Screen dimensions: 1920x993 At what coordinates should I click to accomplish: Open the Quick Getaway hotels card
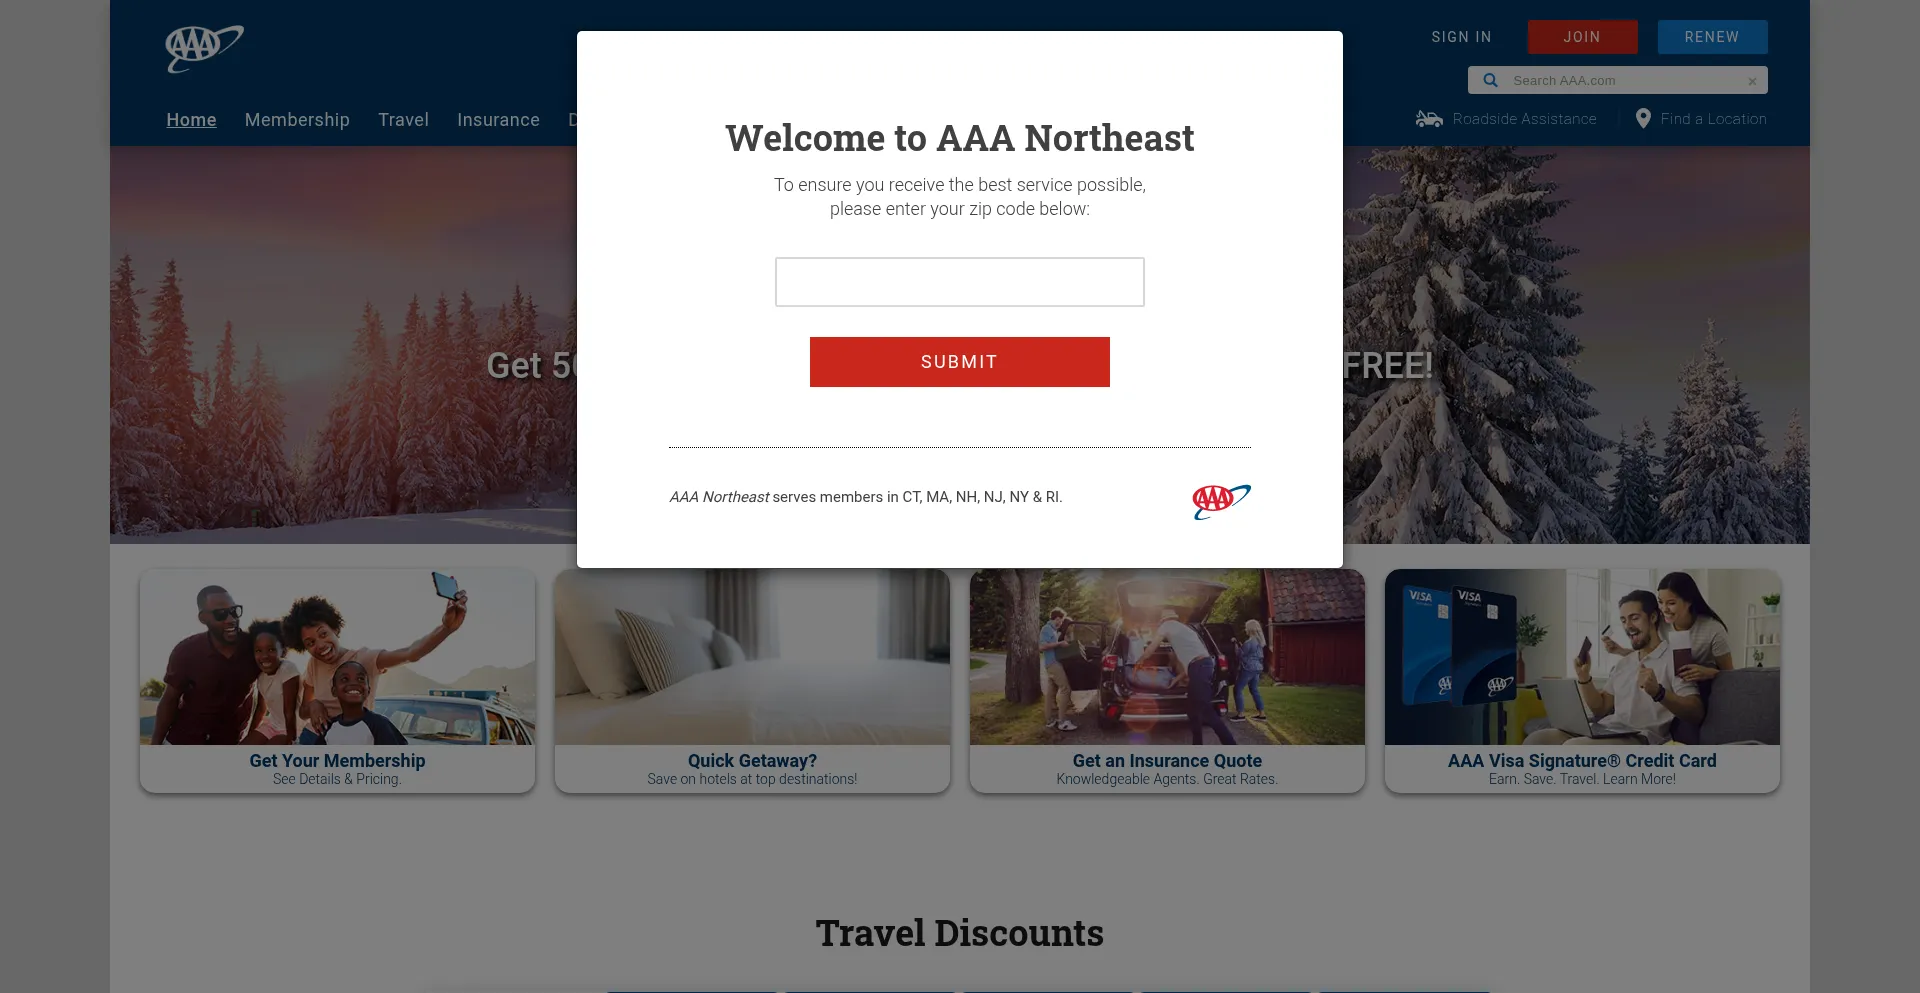[752, 681]
